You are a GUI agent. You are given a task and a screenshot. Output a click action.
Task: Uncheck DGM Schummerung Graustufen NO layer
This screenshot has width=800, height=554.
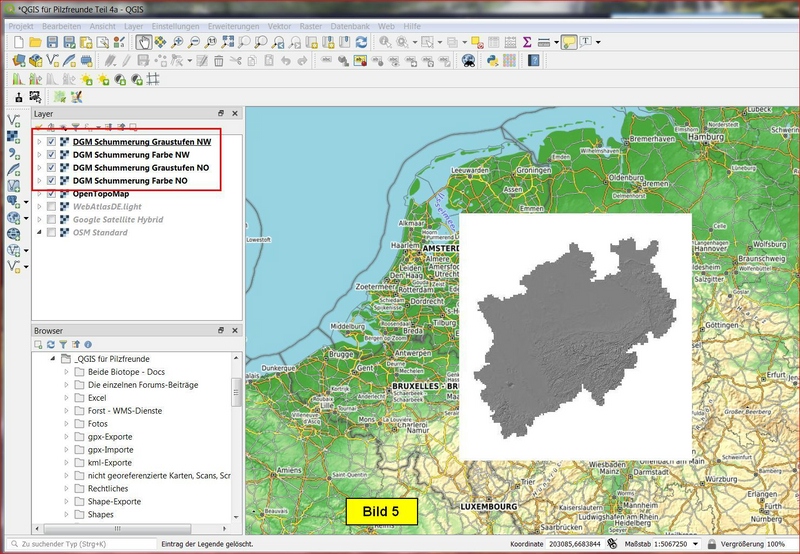(x=51, y=168)
